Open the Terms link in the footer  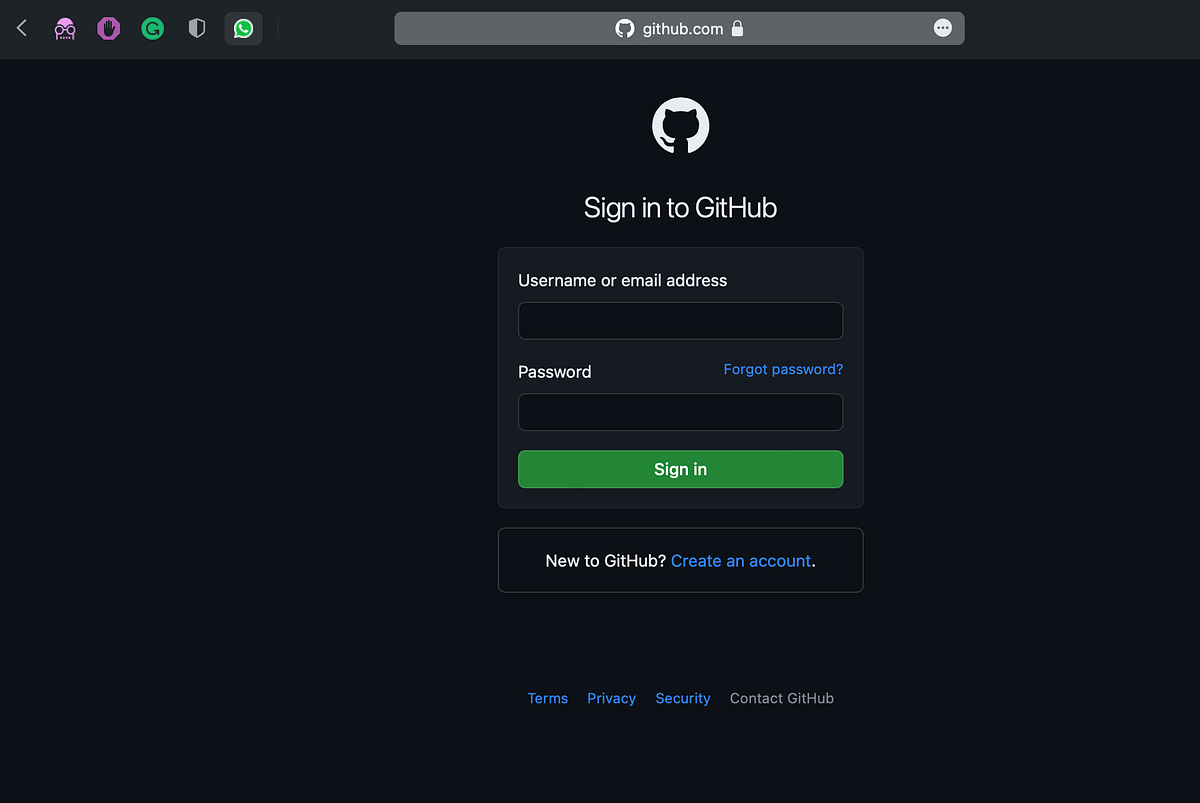coord(547,698)
